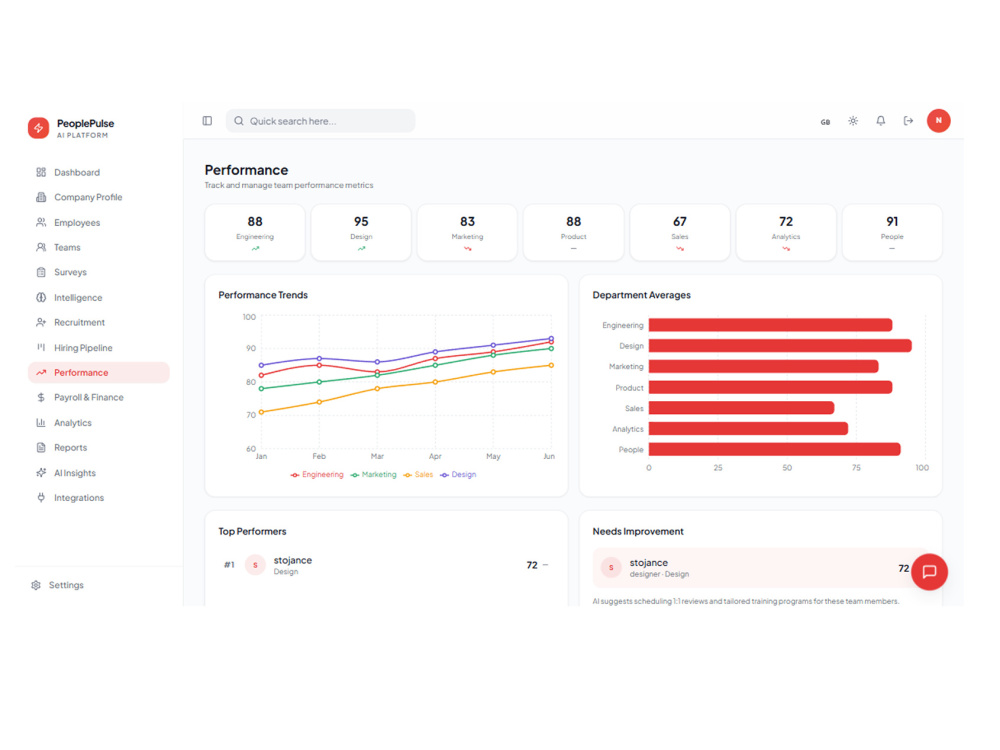
Task: Click the Analytics 72 score card
Action: [x=786, y=233]
